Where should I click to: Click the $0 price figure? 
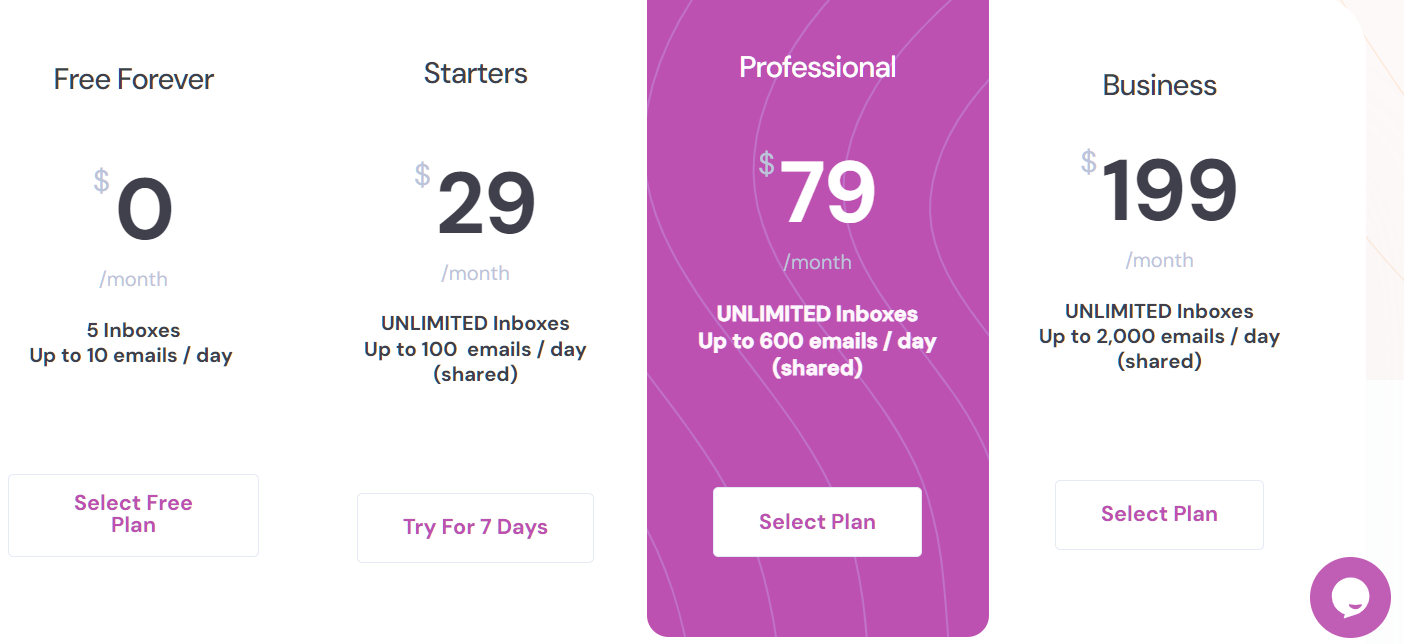coord(144,212)
